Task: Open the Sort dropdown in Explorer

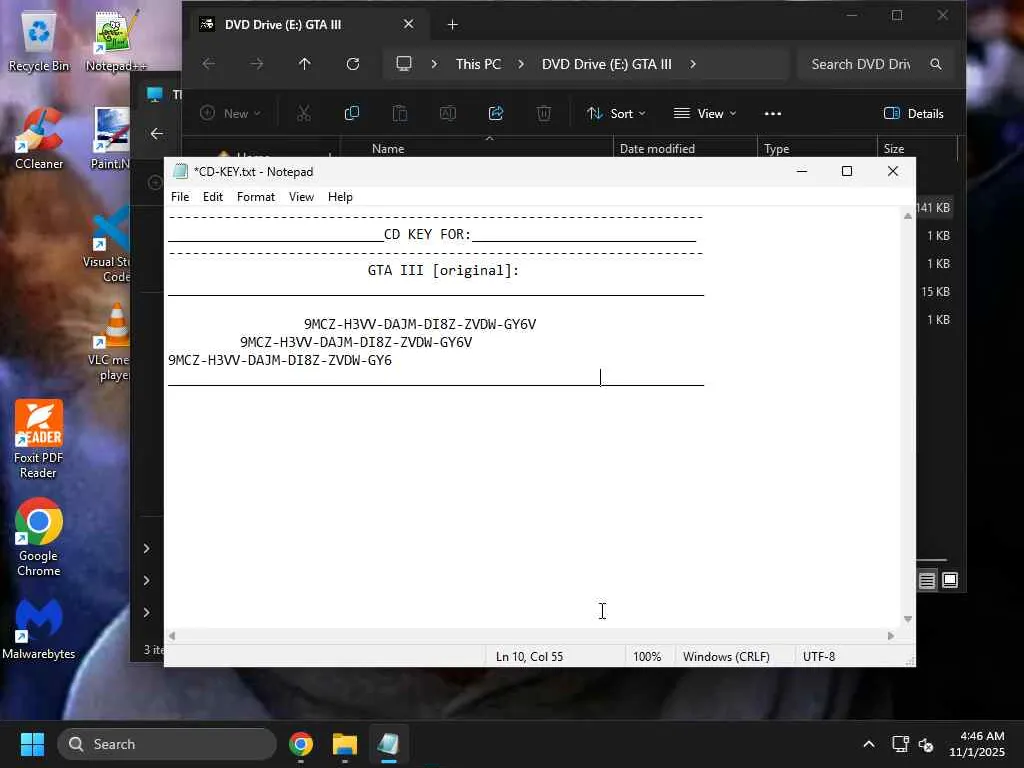Action: tap(616, 114)
